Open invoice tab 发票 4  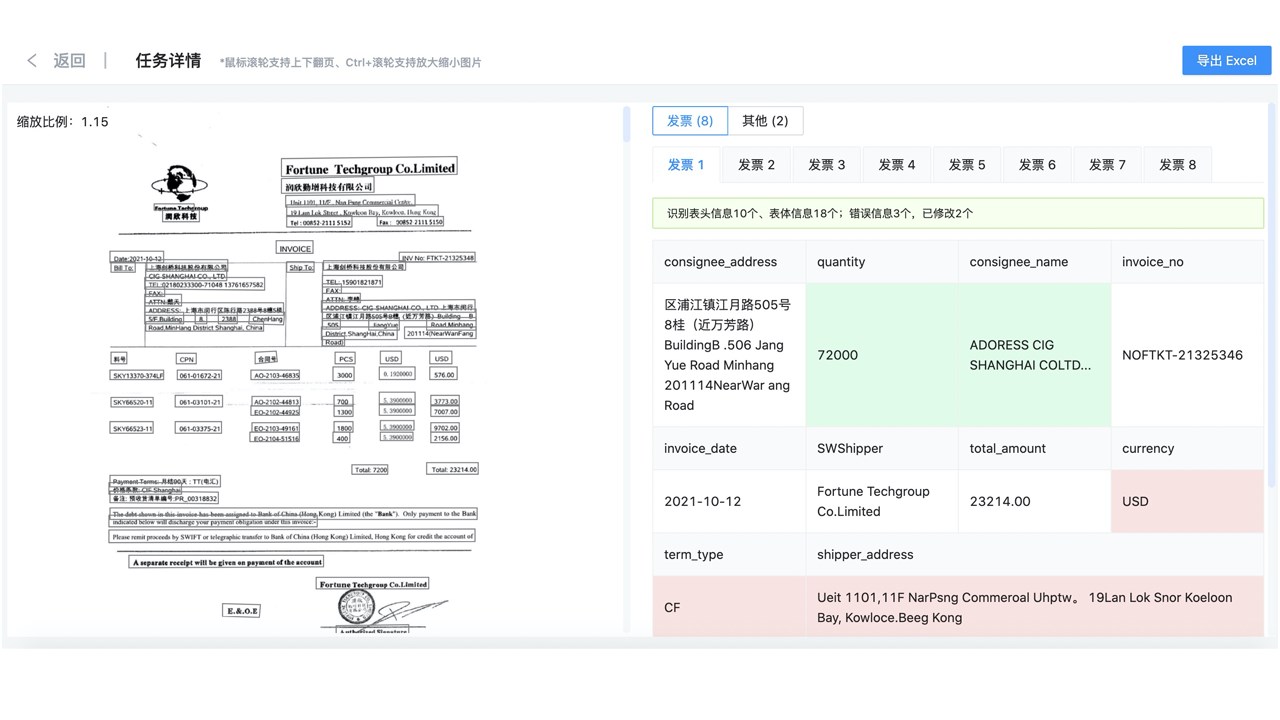coord(896,165)
